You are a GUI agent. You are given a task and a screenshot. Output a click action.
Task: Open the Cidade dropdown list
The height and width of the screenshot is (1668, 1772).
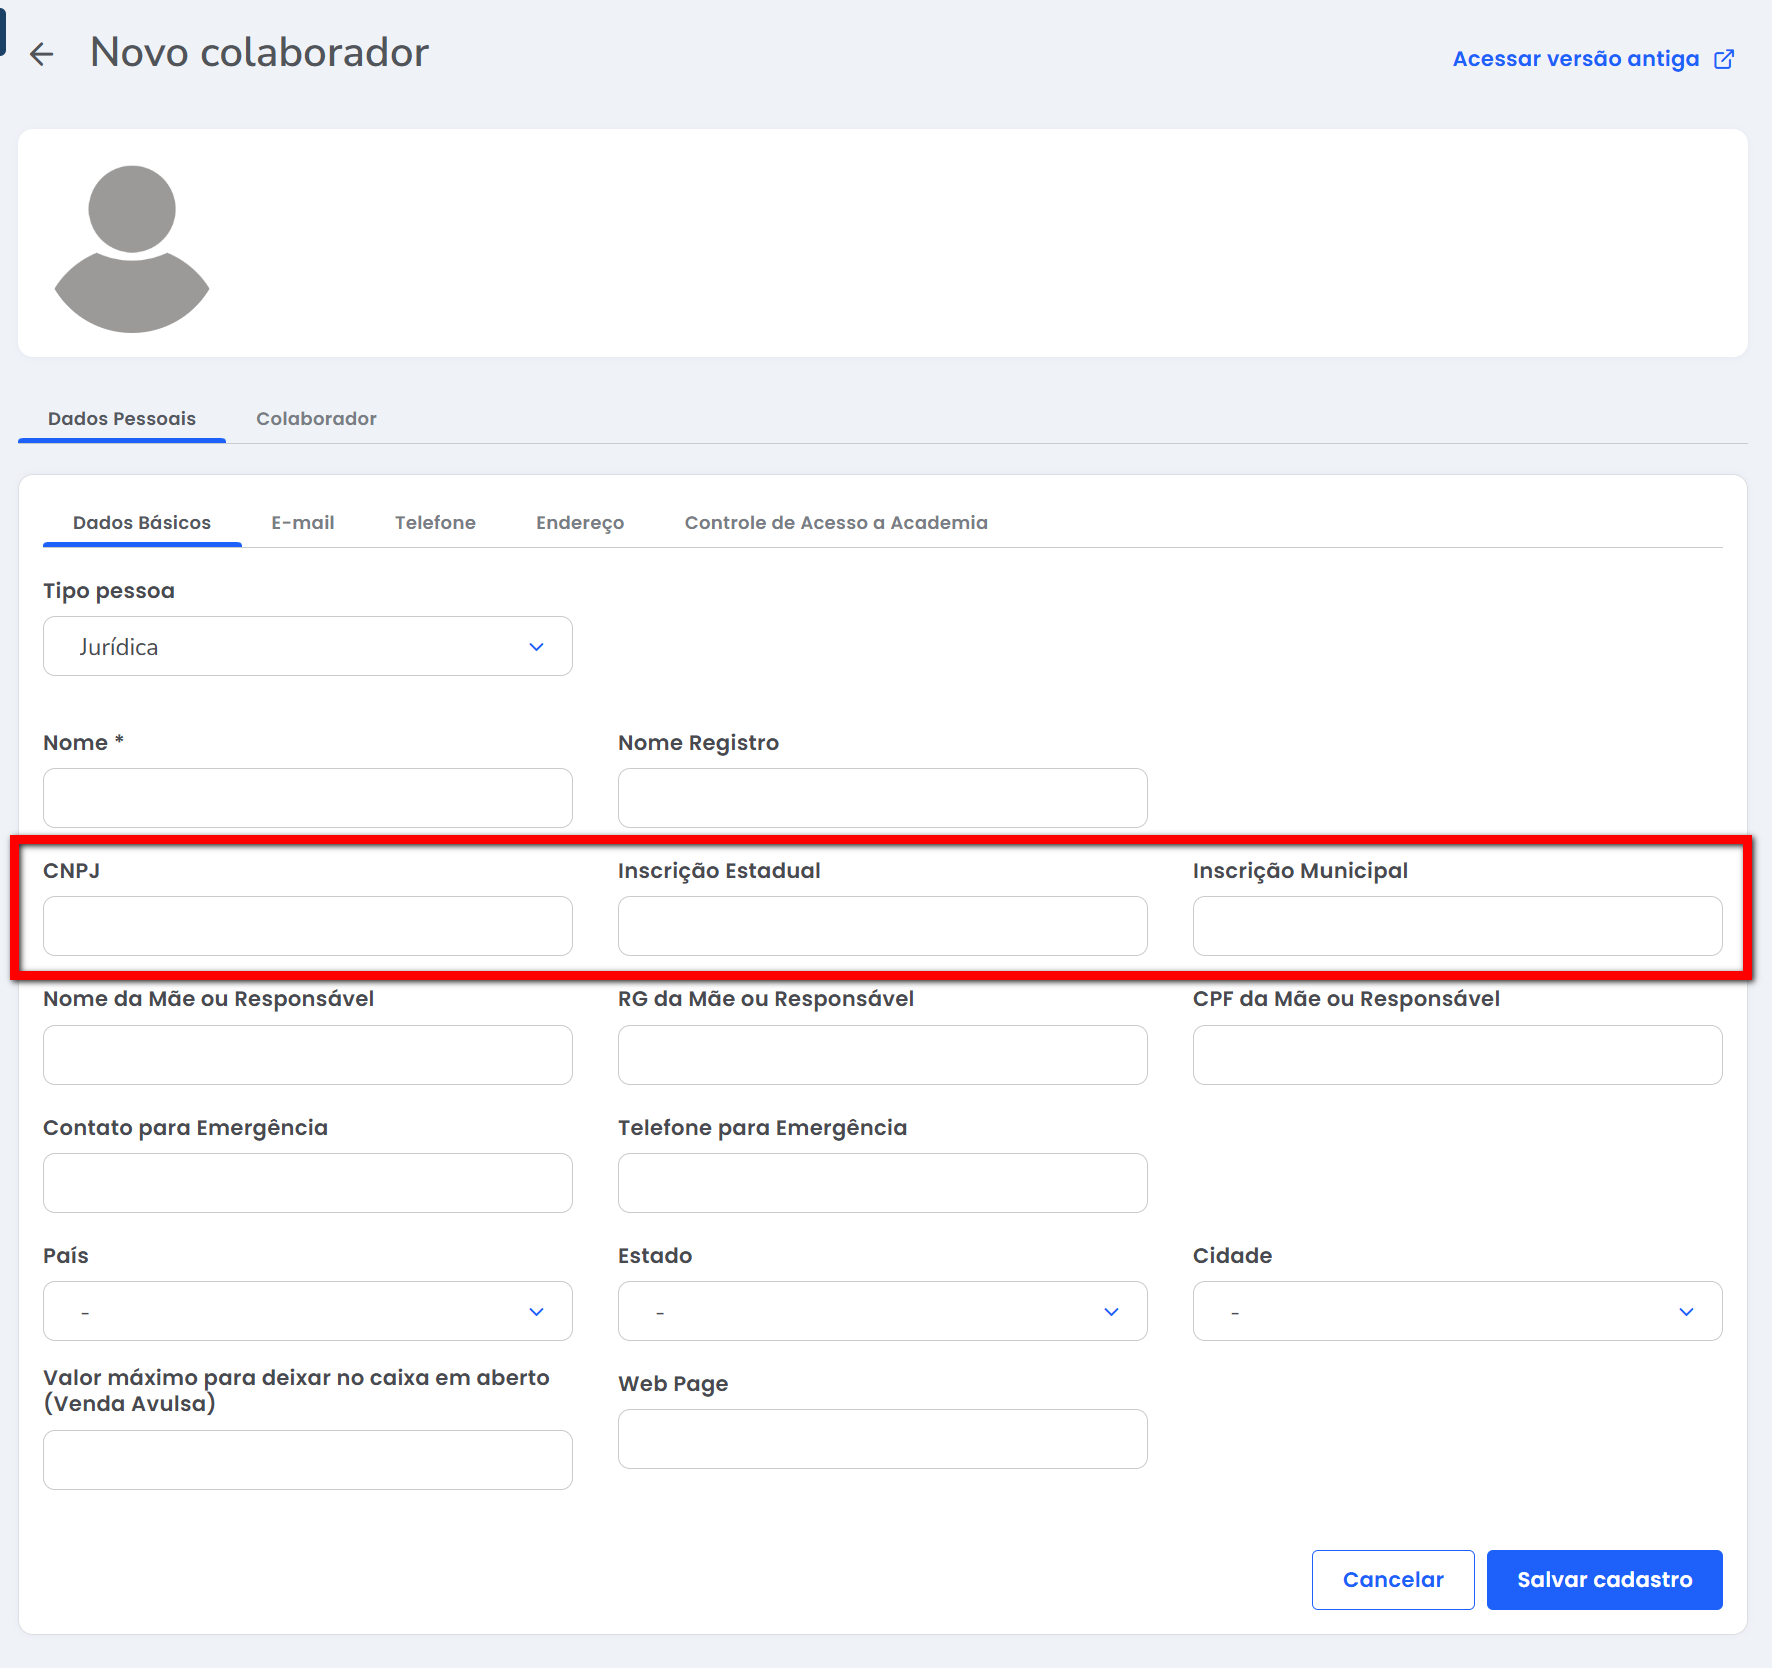1457,1311
